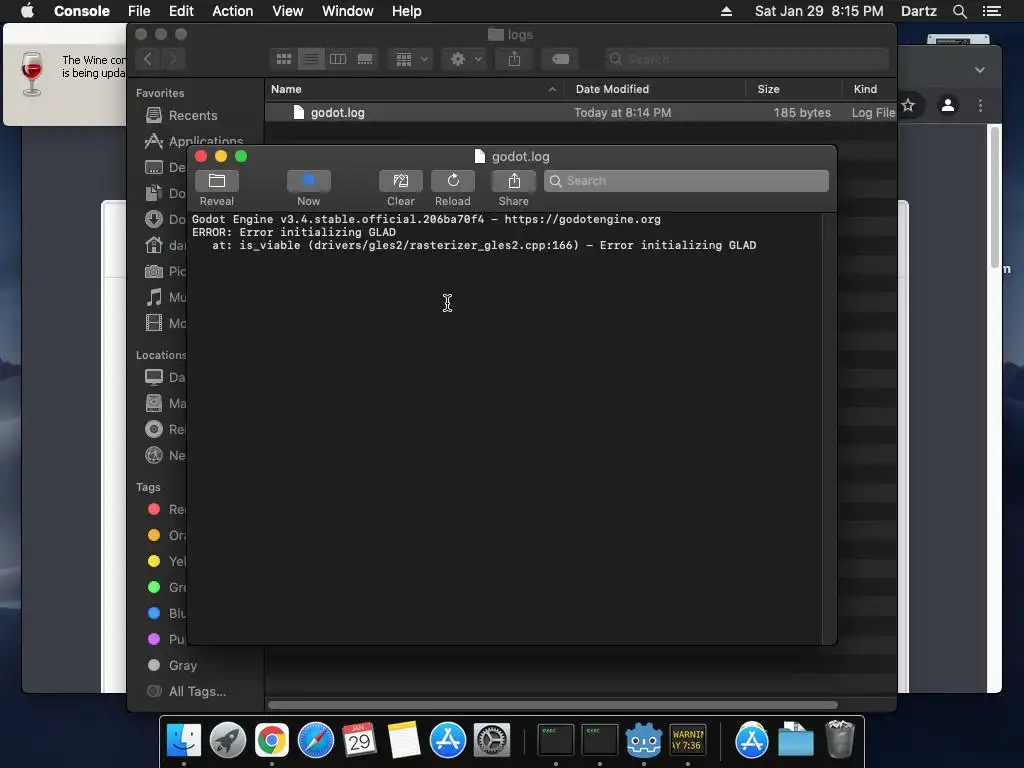Image resolution: width=1024 pixels, height=768 pixels.
Task: Sort Finder list by Date Modified
Action: click(655, 89)
